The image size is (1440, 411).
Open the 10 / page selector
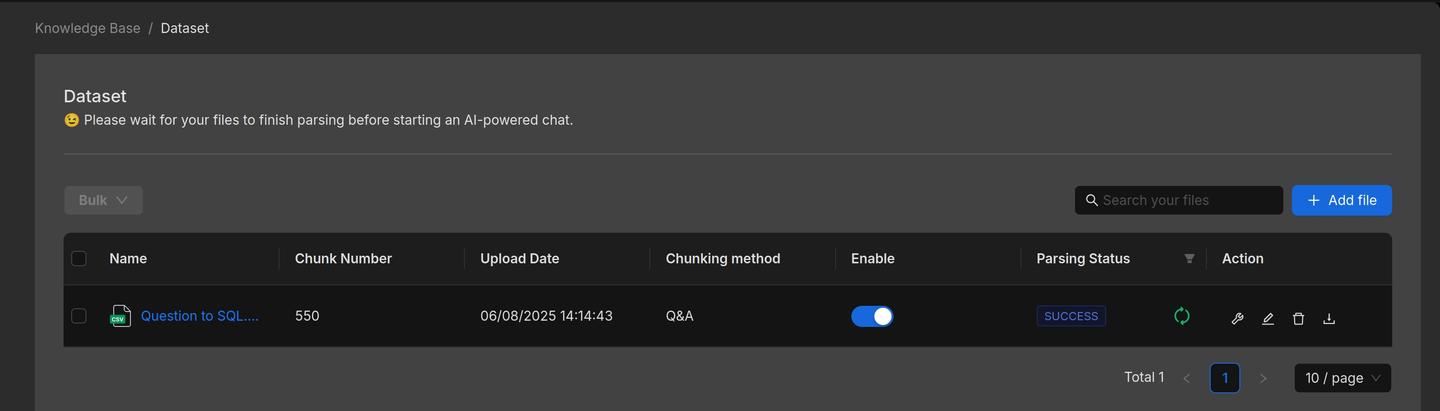(x=1342, y=377)
